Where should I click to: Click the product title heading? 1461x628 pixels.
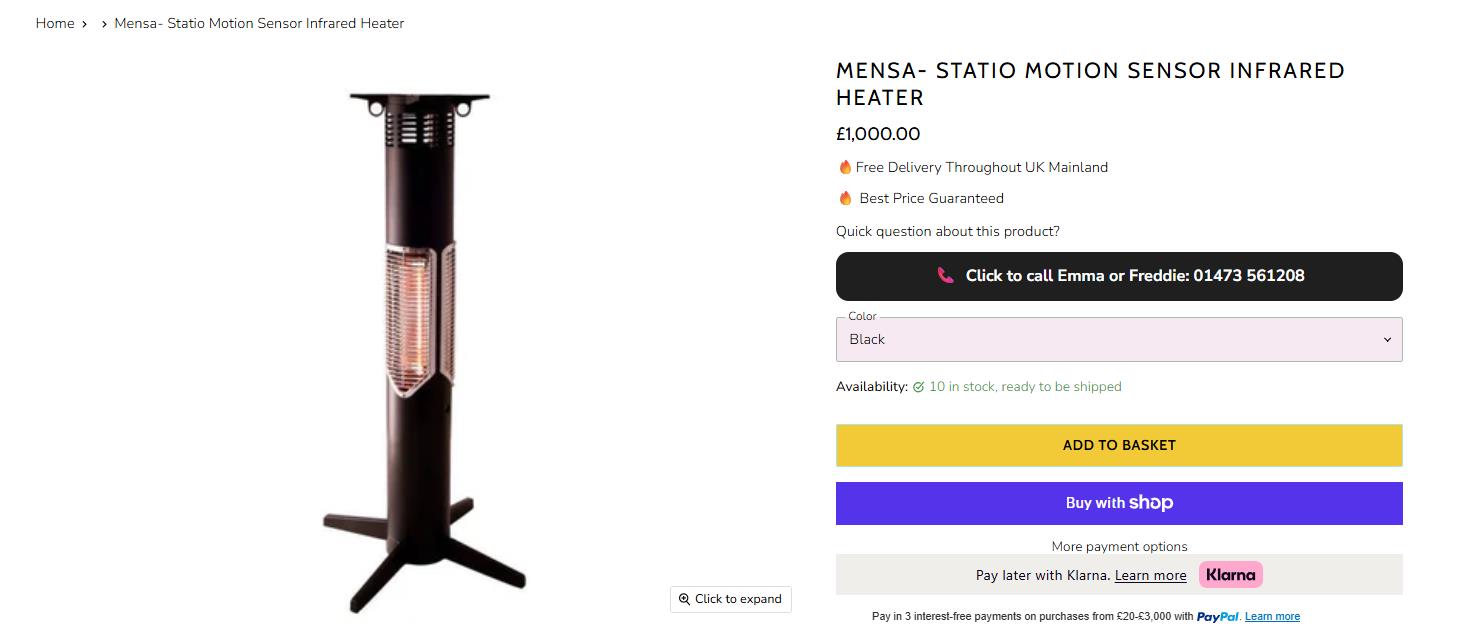coord(1090,84)
